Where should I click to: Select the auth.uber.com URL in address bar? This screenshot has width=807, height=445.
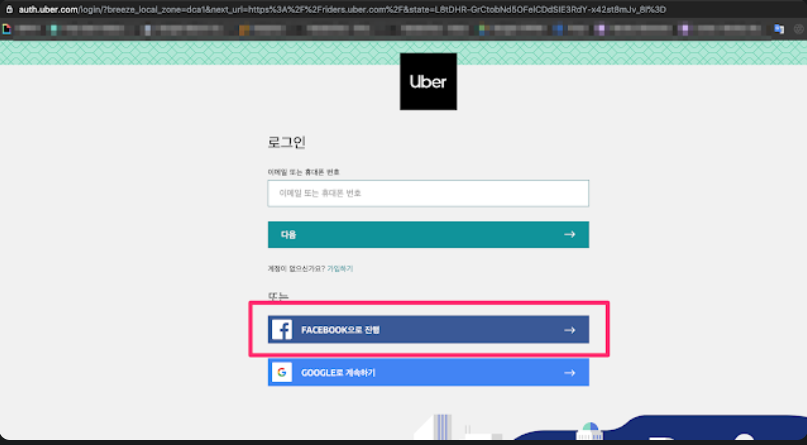[x=342, y=9]
